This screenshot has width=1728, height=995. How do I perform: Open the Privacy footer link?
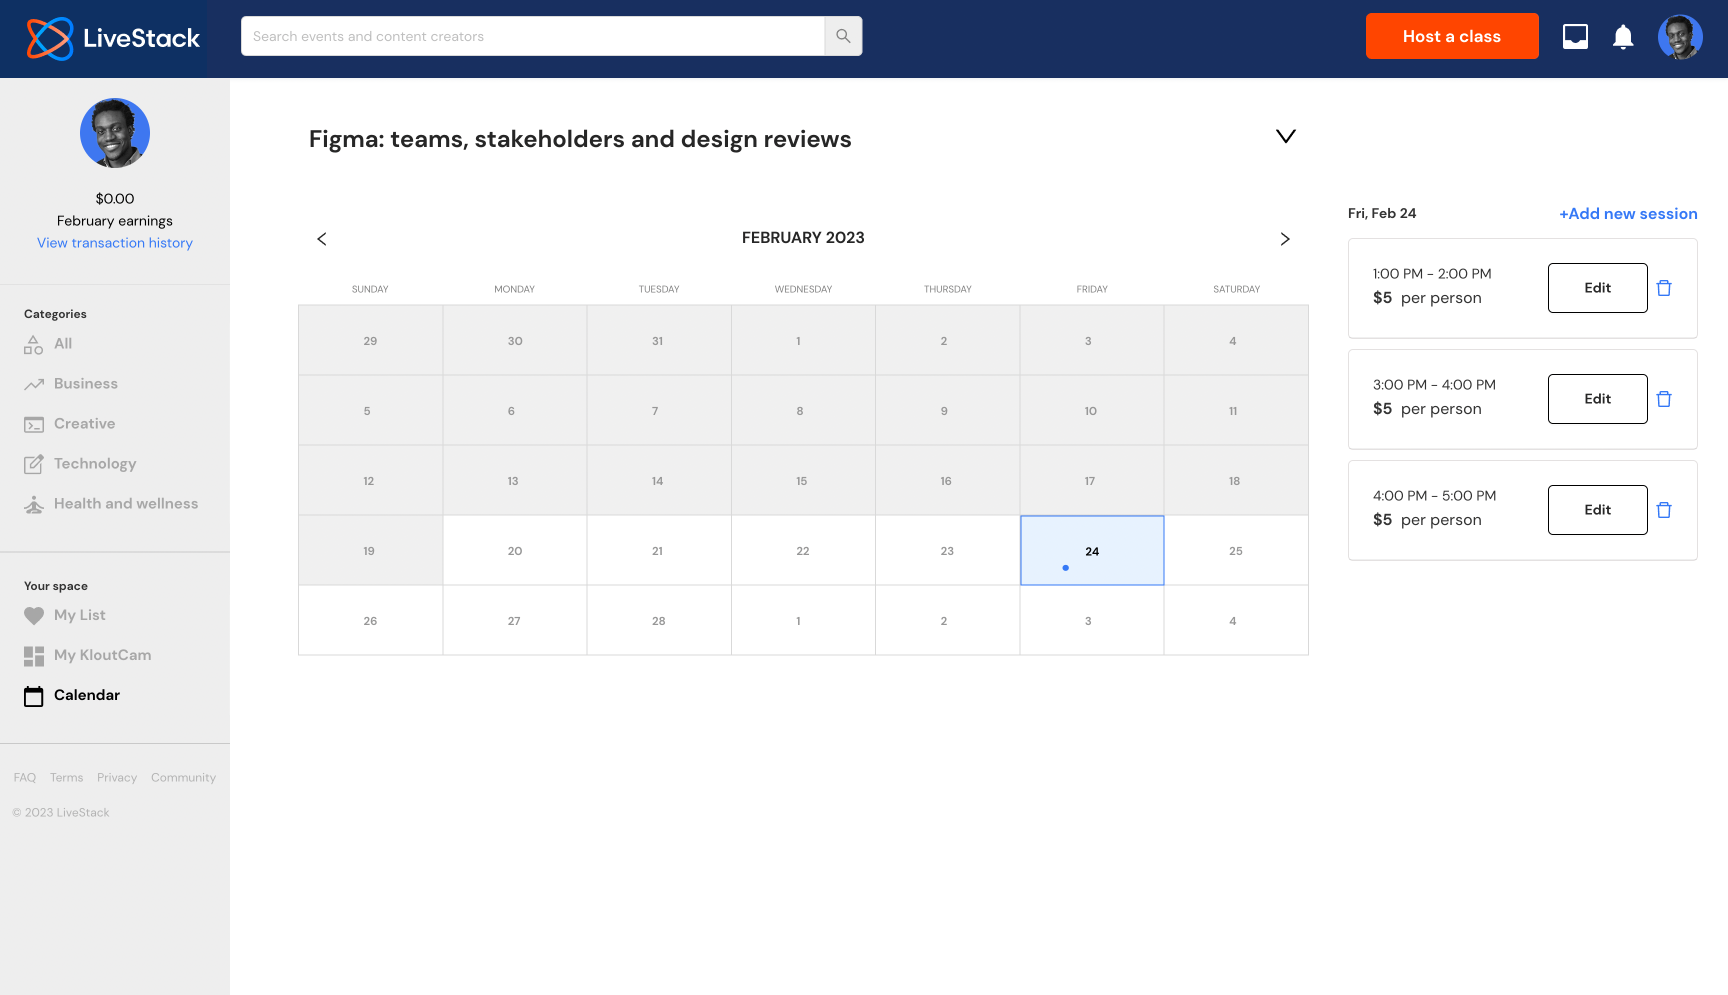tap(117, 778)
